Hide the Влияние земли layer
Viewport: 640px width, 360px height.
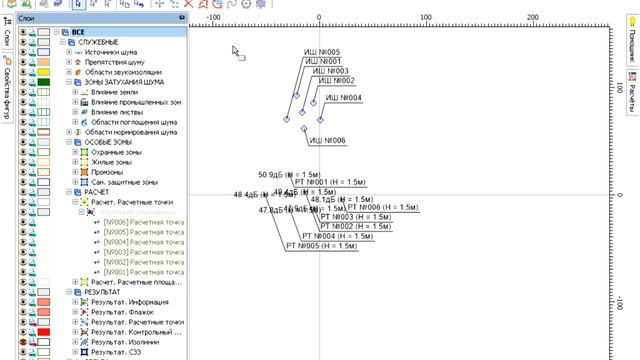pos(23,92)
